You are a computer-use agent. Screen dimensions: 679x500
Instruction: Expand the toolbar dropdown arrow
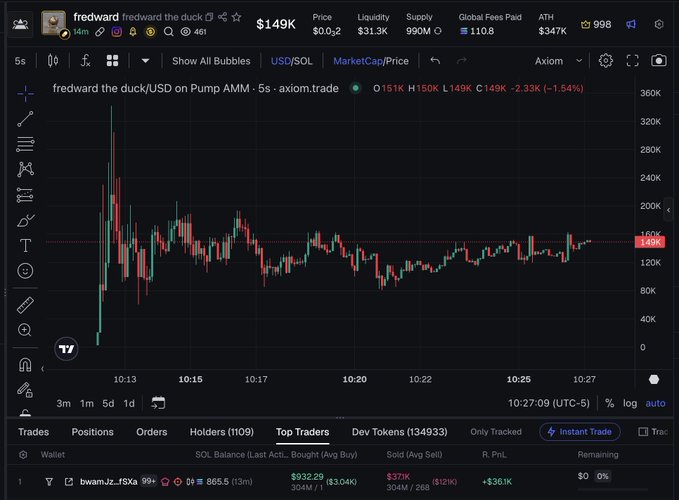click(146, 61)
